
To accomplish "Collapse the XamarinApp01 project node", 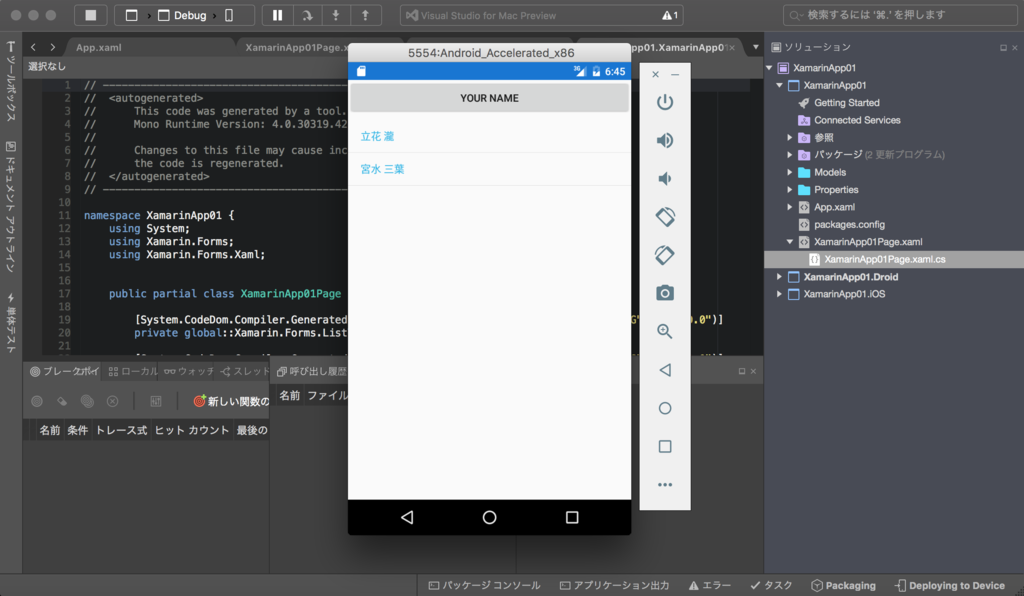I will point(780,86).
